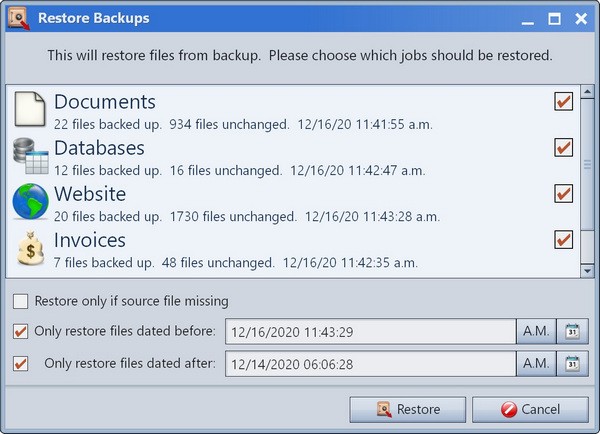Image resolution: width=600 pixels, height=434 pixels.
Task: Click the Databases cylinder and table icon
Action: point(31,156)
